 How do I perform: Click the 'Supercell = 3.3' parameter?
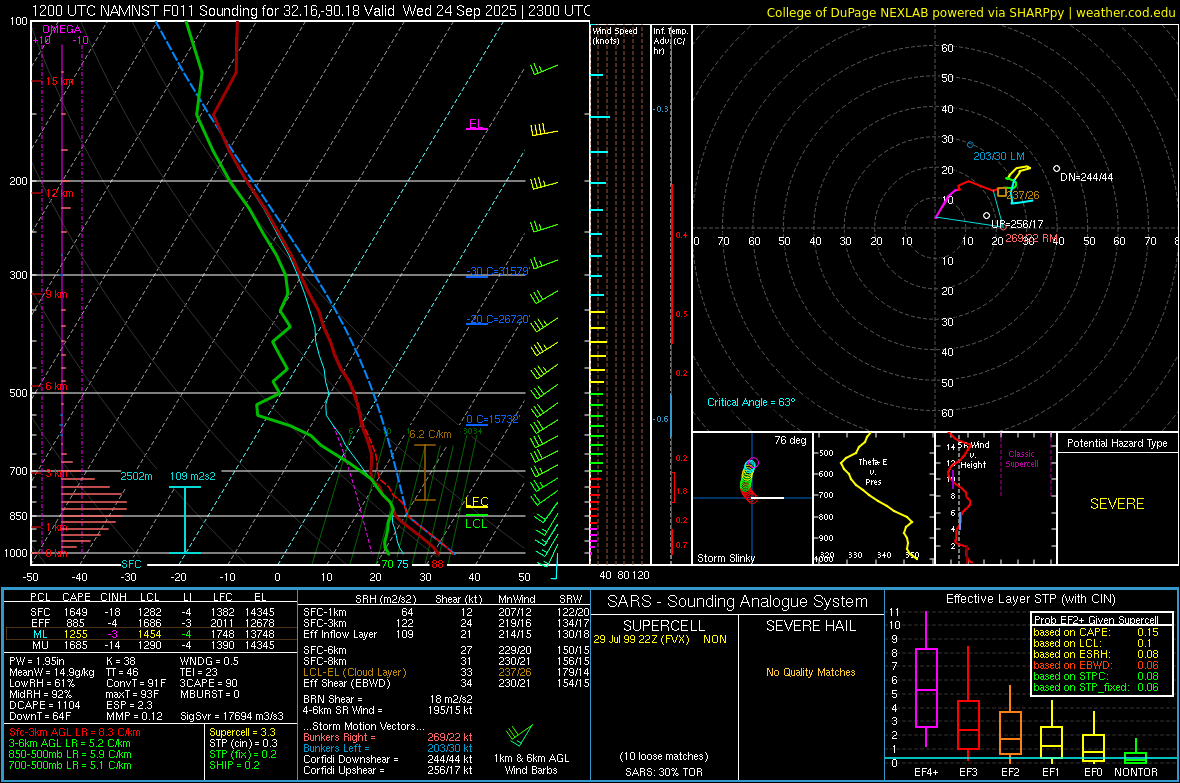click(242, 732)
